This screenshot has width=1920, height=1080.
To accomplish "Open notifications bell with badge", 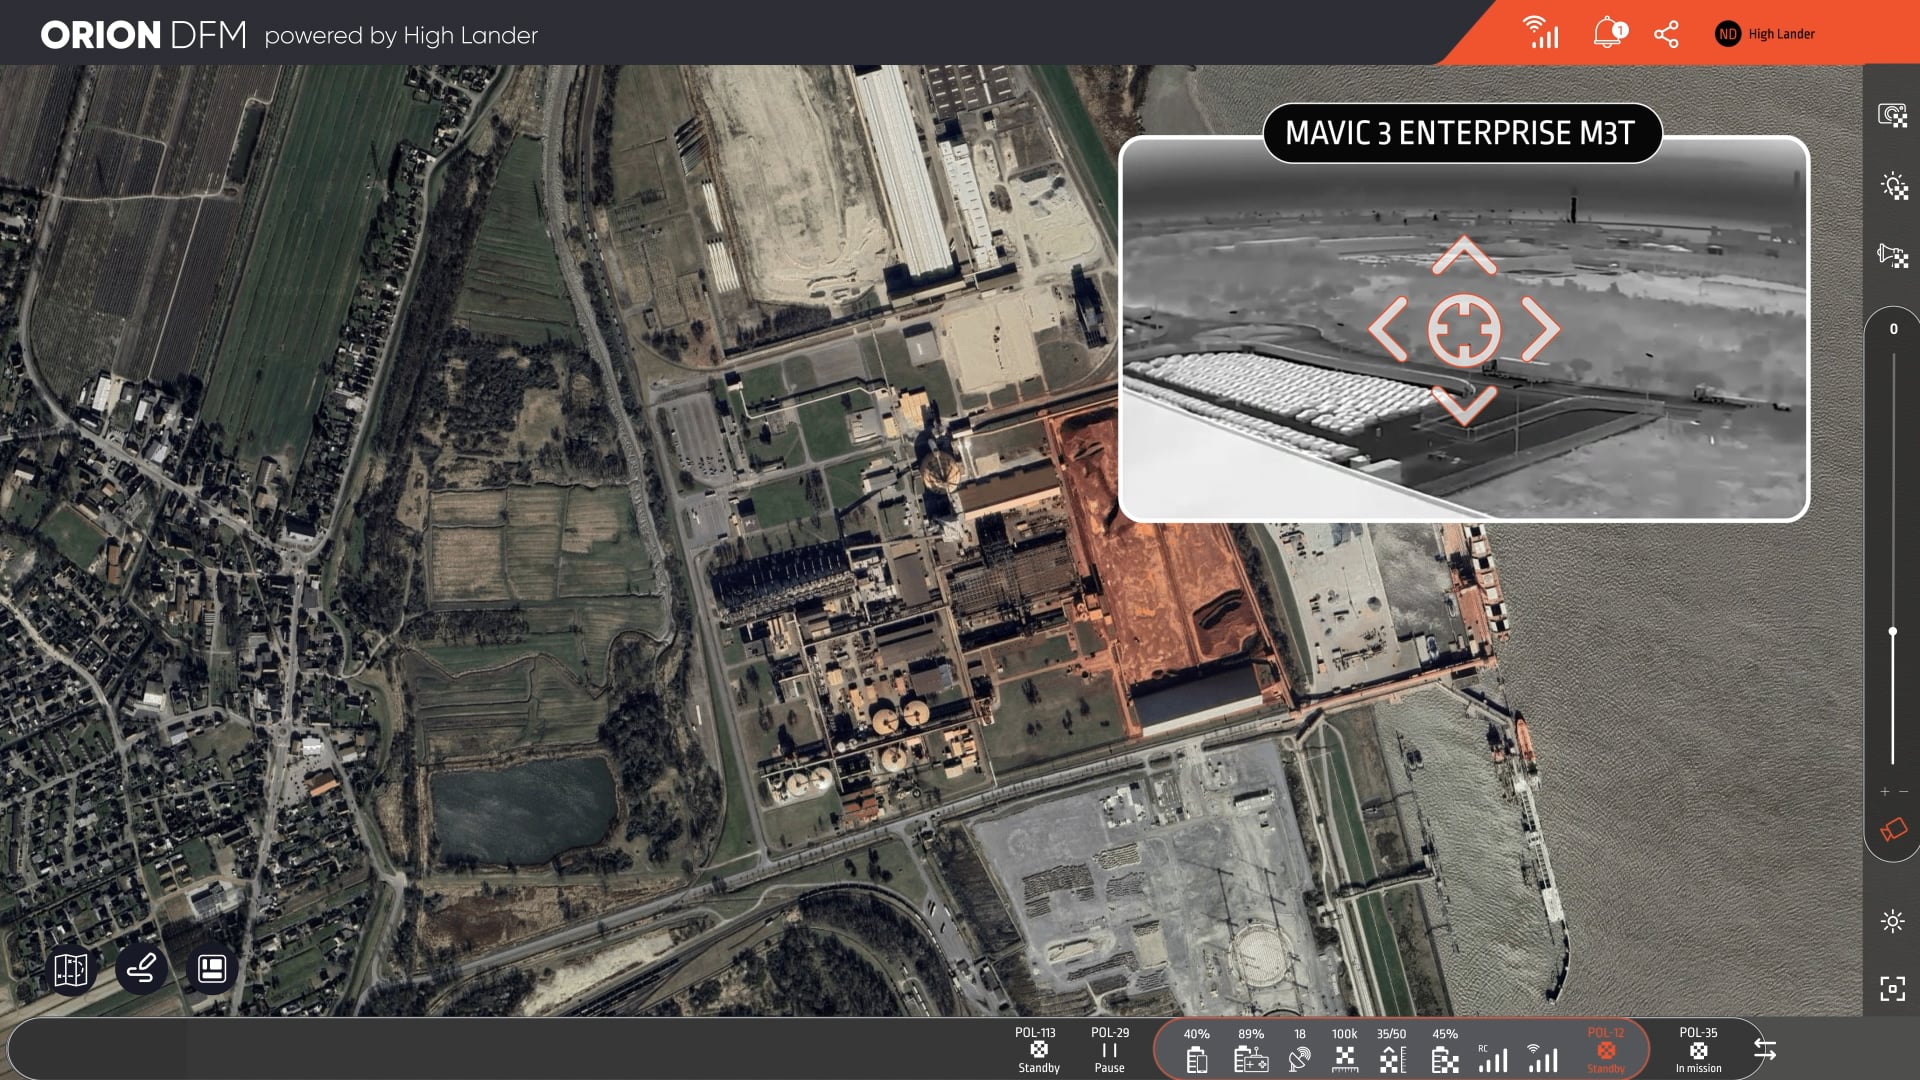I will coord(1607,33).
